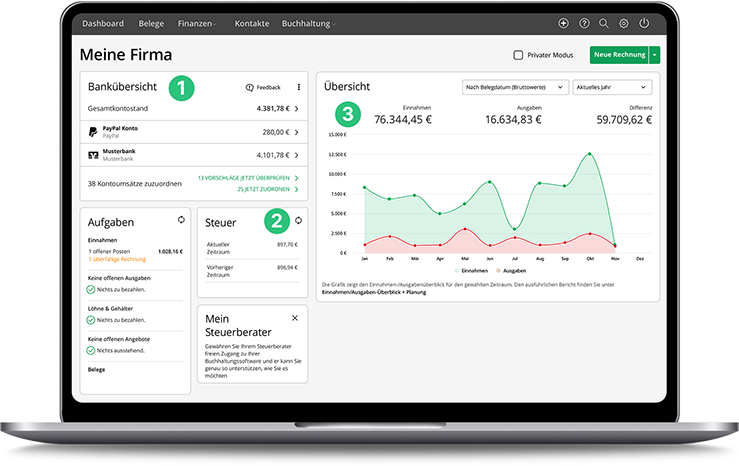Refresh the Aufgaben panel
The width and height of the screenshot is (739, 466).
[181, 220]
